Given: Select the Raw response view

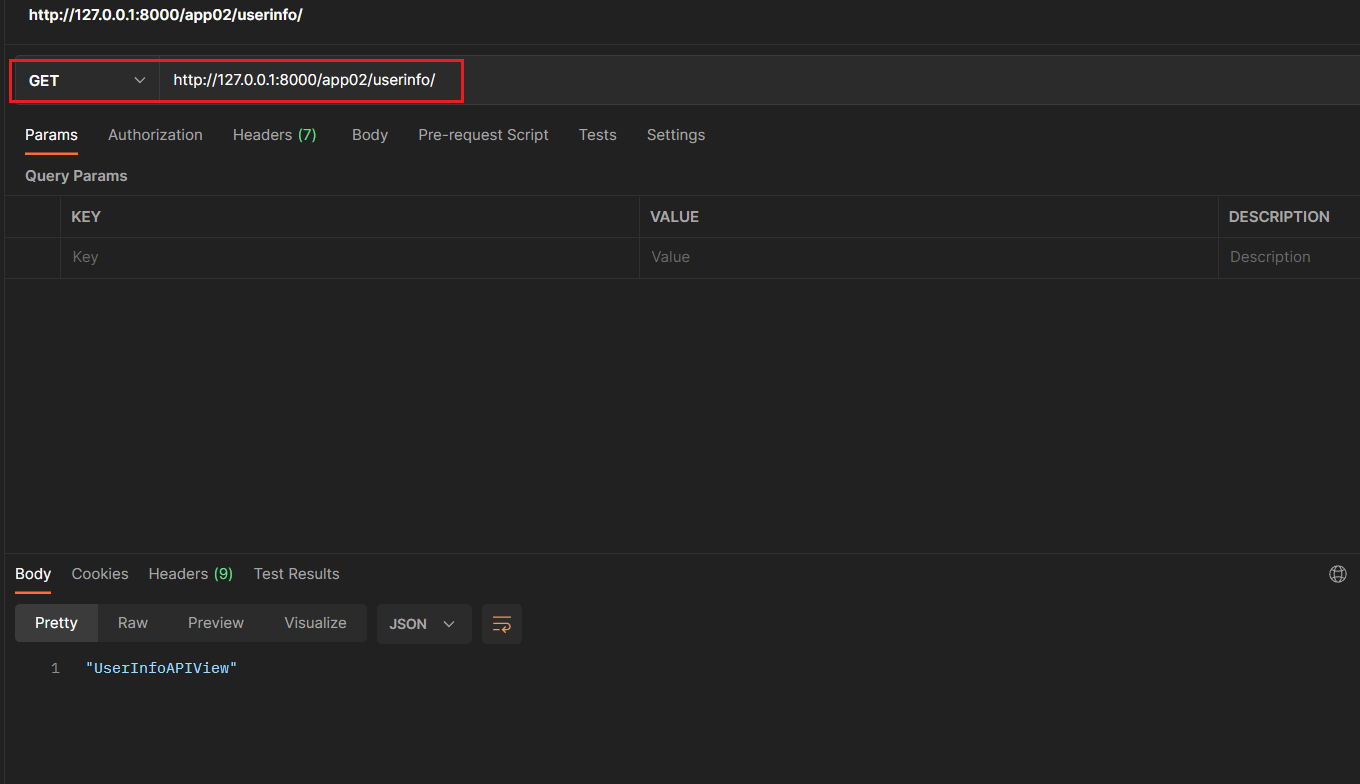Looking at the screenshot, I should pos(133,623).
